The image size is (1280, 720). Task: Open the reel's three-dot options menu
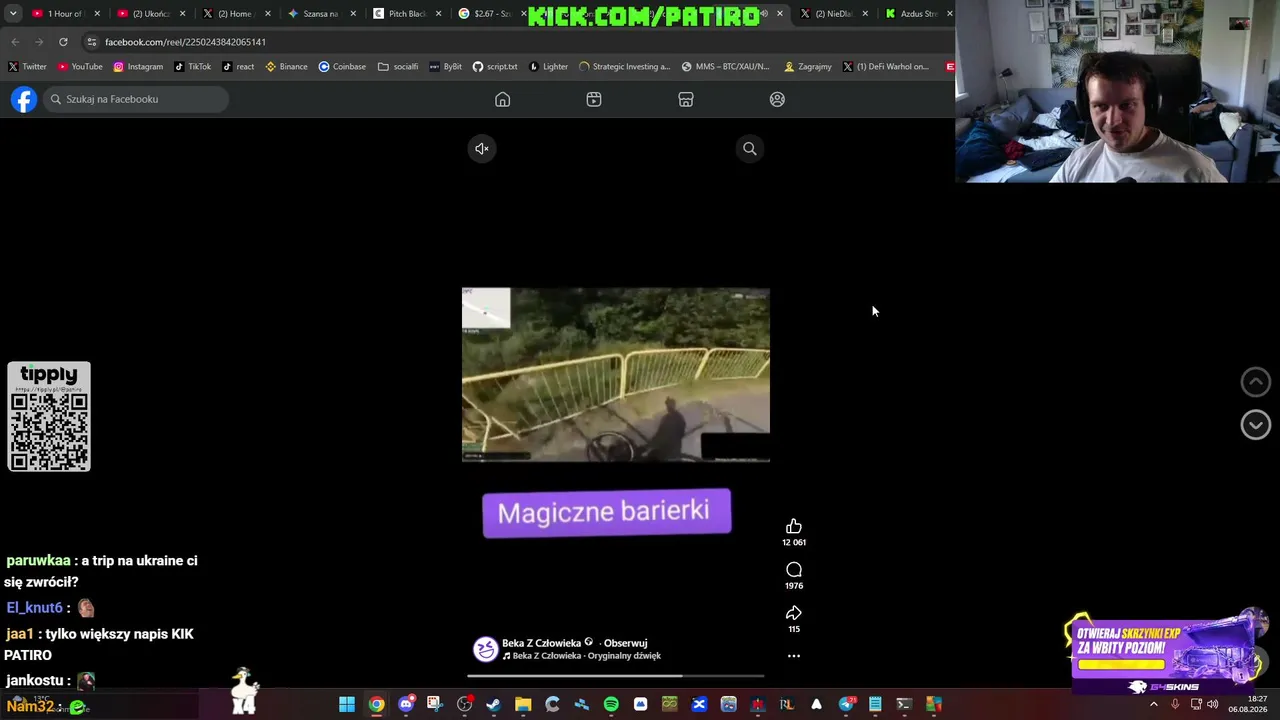tap(794, 656)
